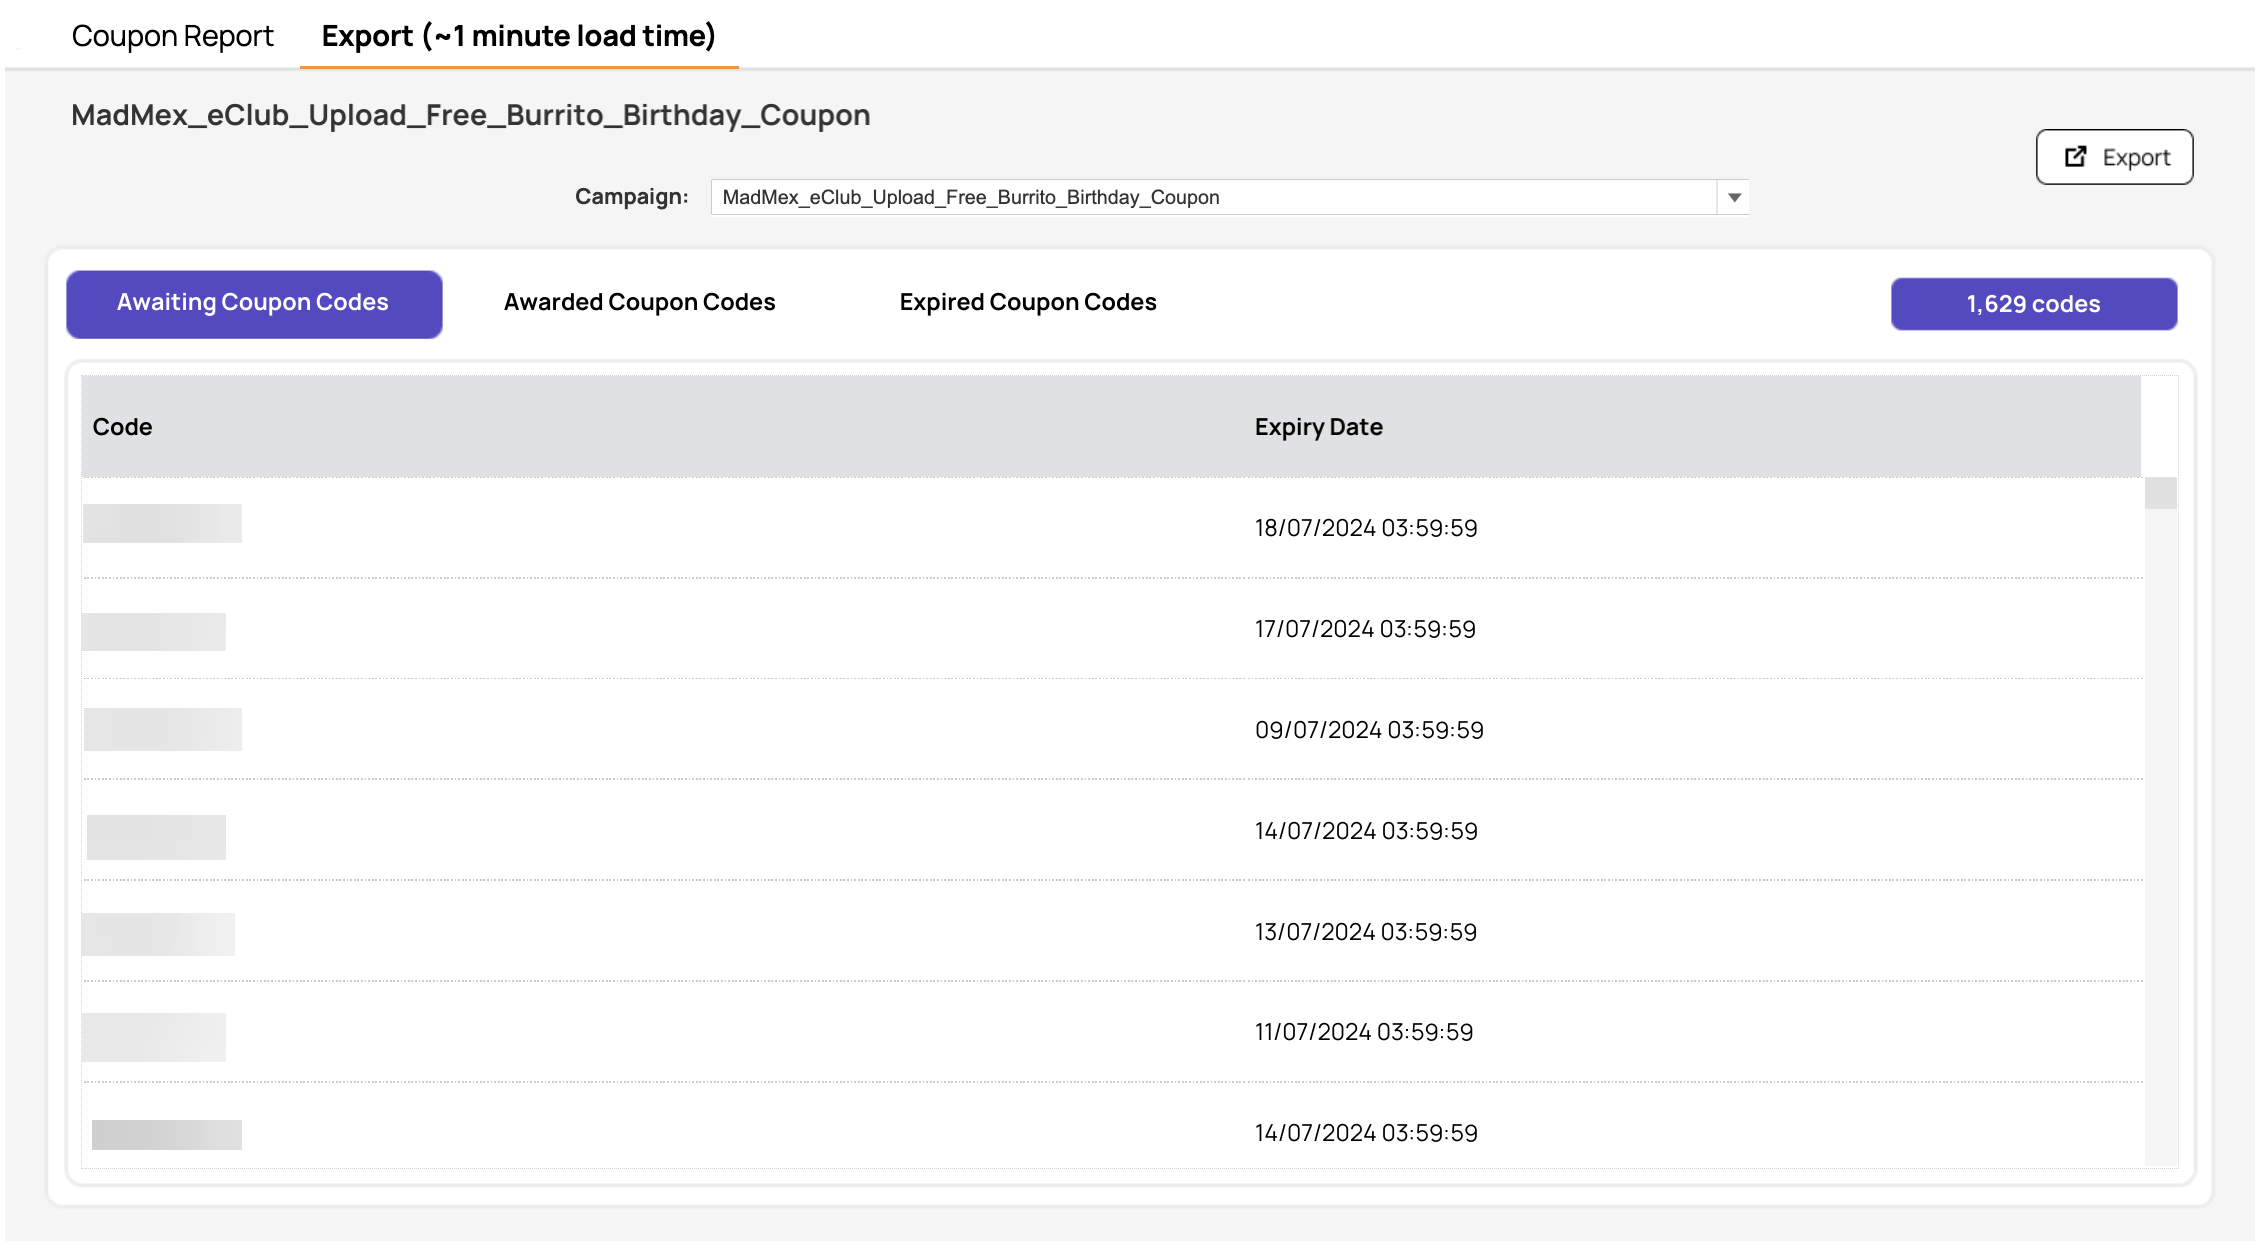Select Awaiting Coupon Codes tab
Screen dimensions: 2260x1248
tap(254, 303)
